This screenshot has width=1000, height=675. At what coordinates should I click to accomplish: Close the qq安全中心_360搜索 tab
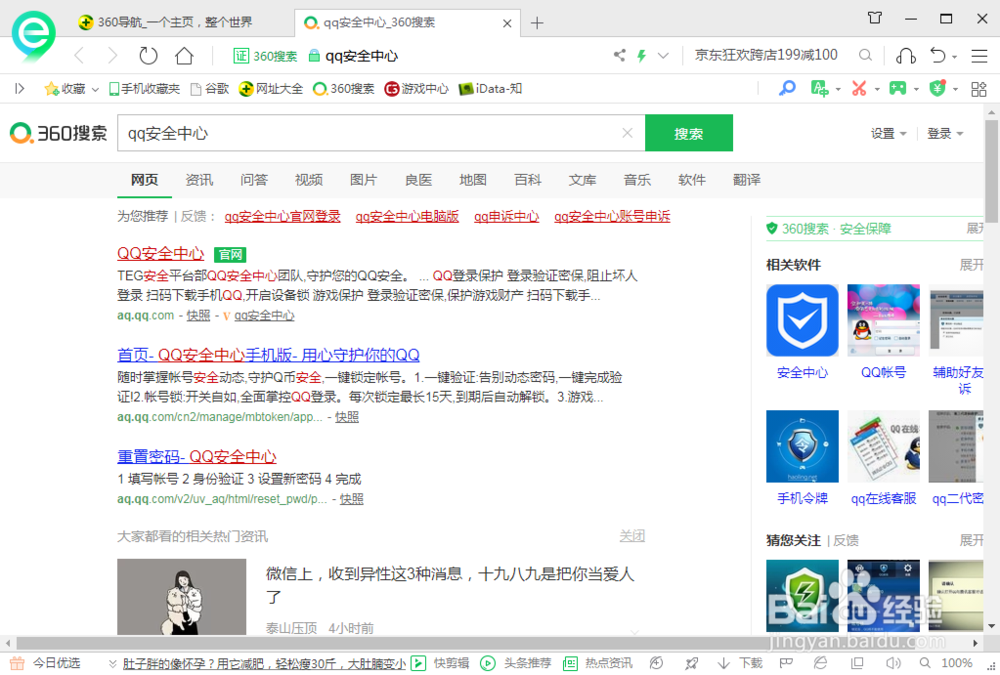(507, 23)
